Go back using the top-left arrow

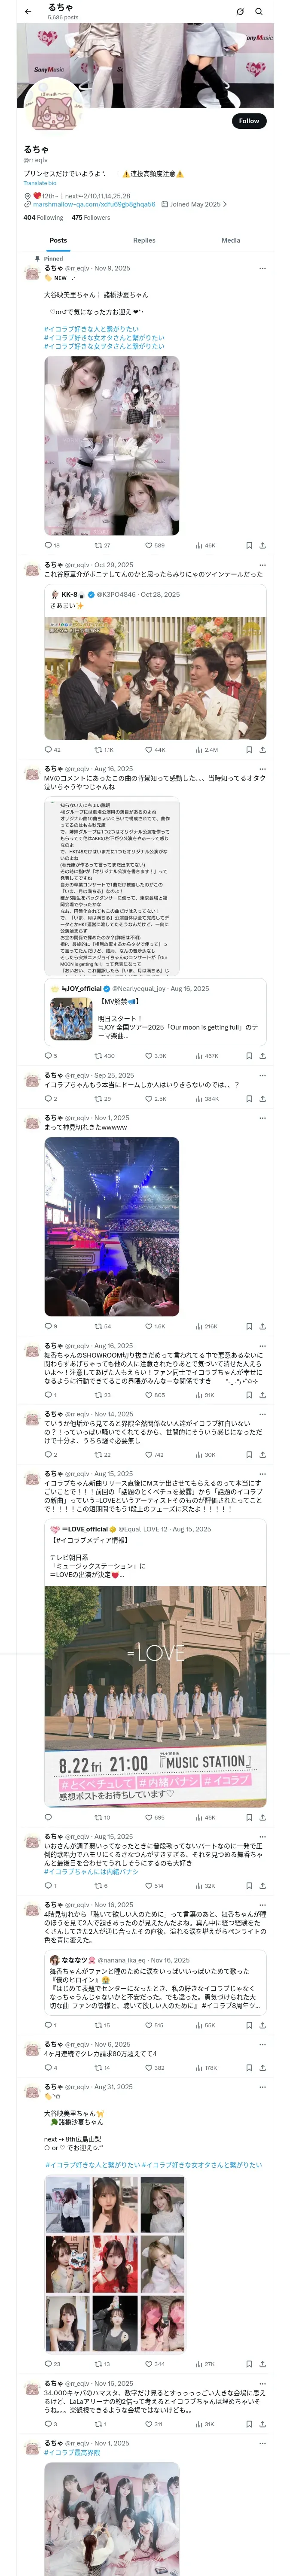[x=28, y=12]
